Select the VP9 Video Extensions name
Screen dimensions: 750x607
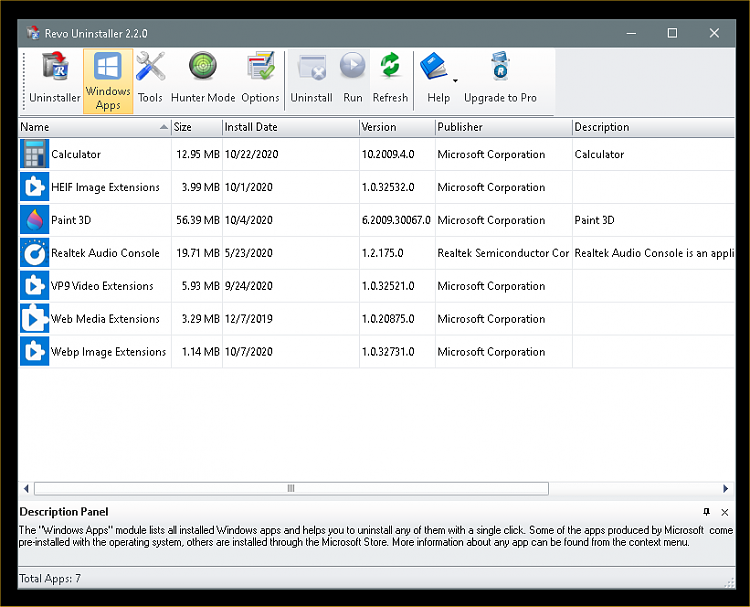102,286
